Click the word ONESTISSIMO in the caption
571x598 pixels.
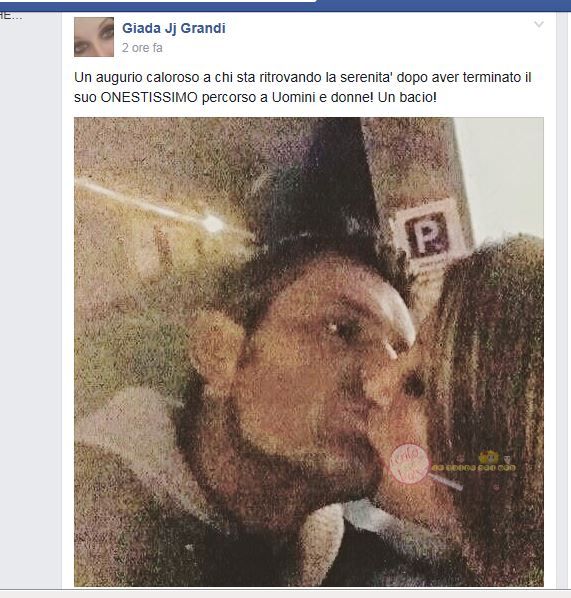[149, 98]
